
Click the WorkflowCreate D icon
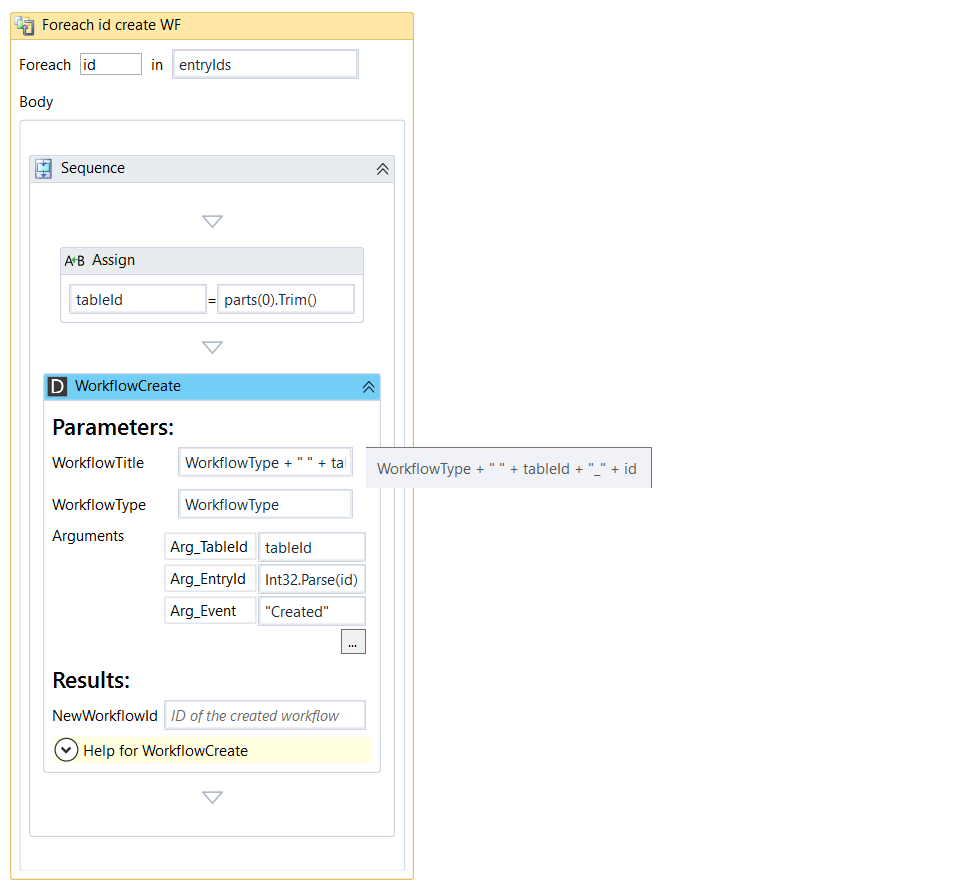[58, 387]
